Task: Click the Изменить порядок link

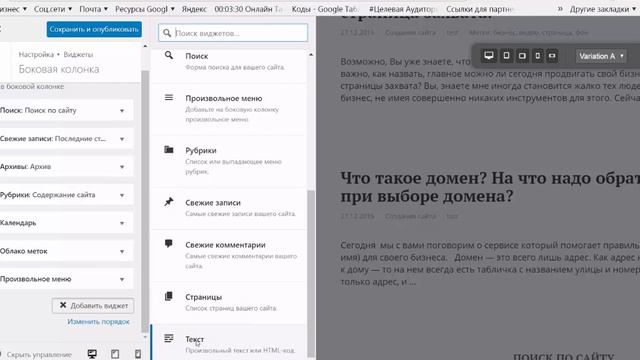Action: pos(98,322)
